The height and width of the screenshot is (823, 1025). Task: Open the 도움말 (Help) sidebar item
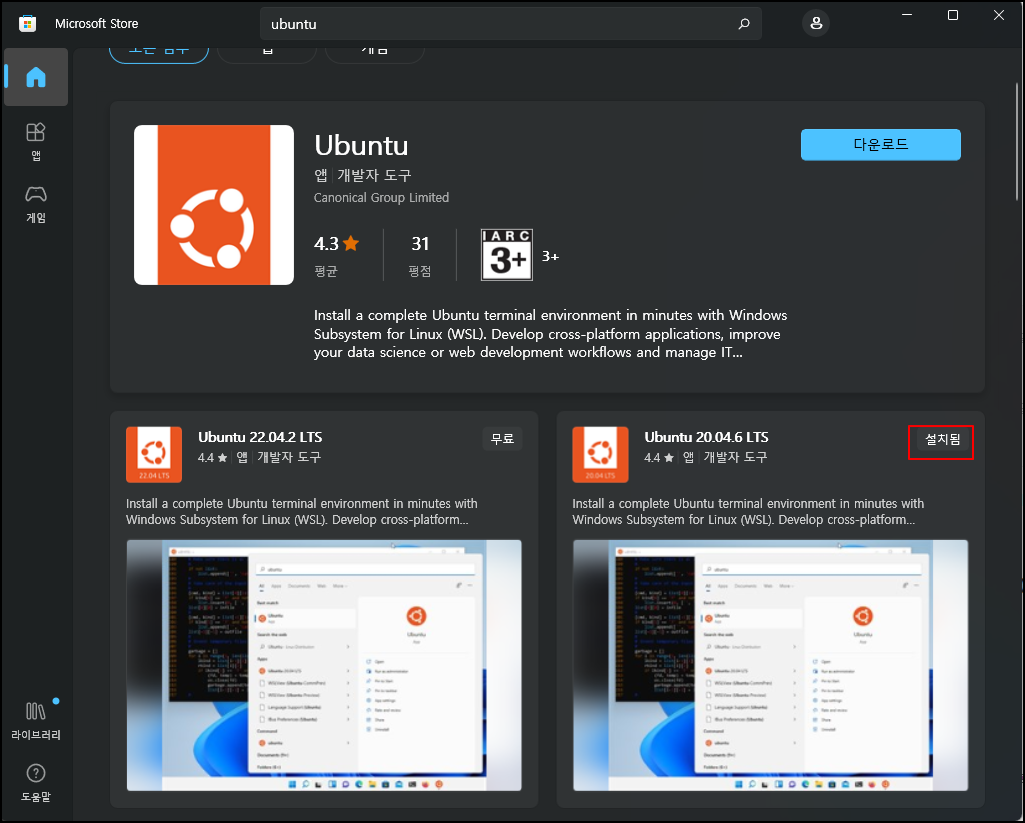tap(36, 782)
